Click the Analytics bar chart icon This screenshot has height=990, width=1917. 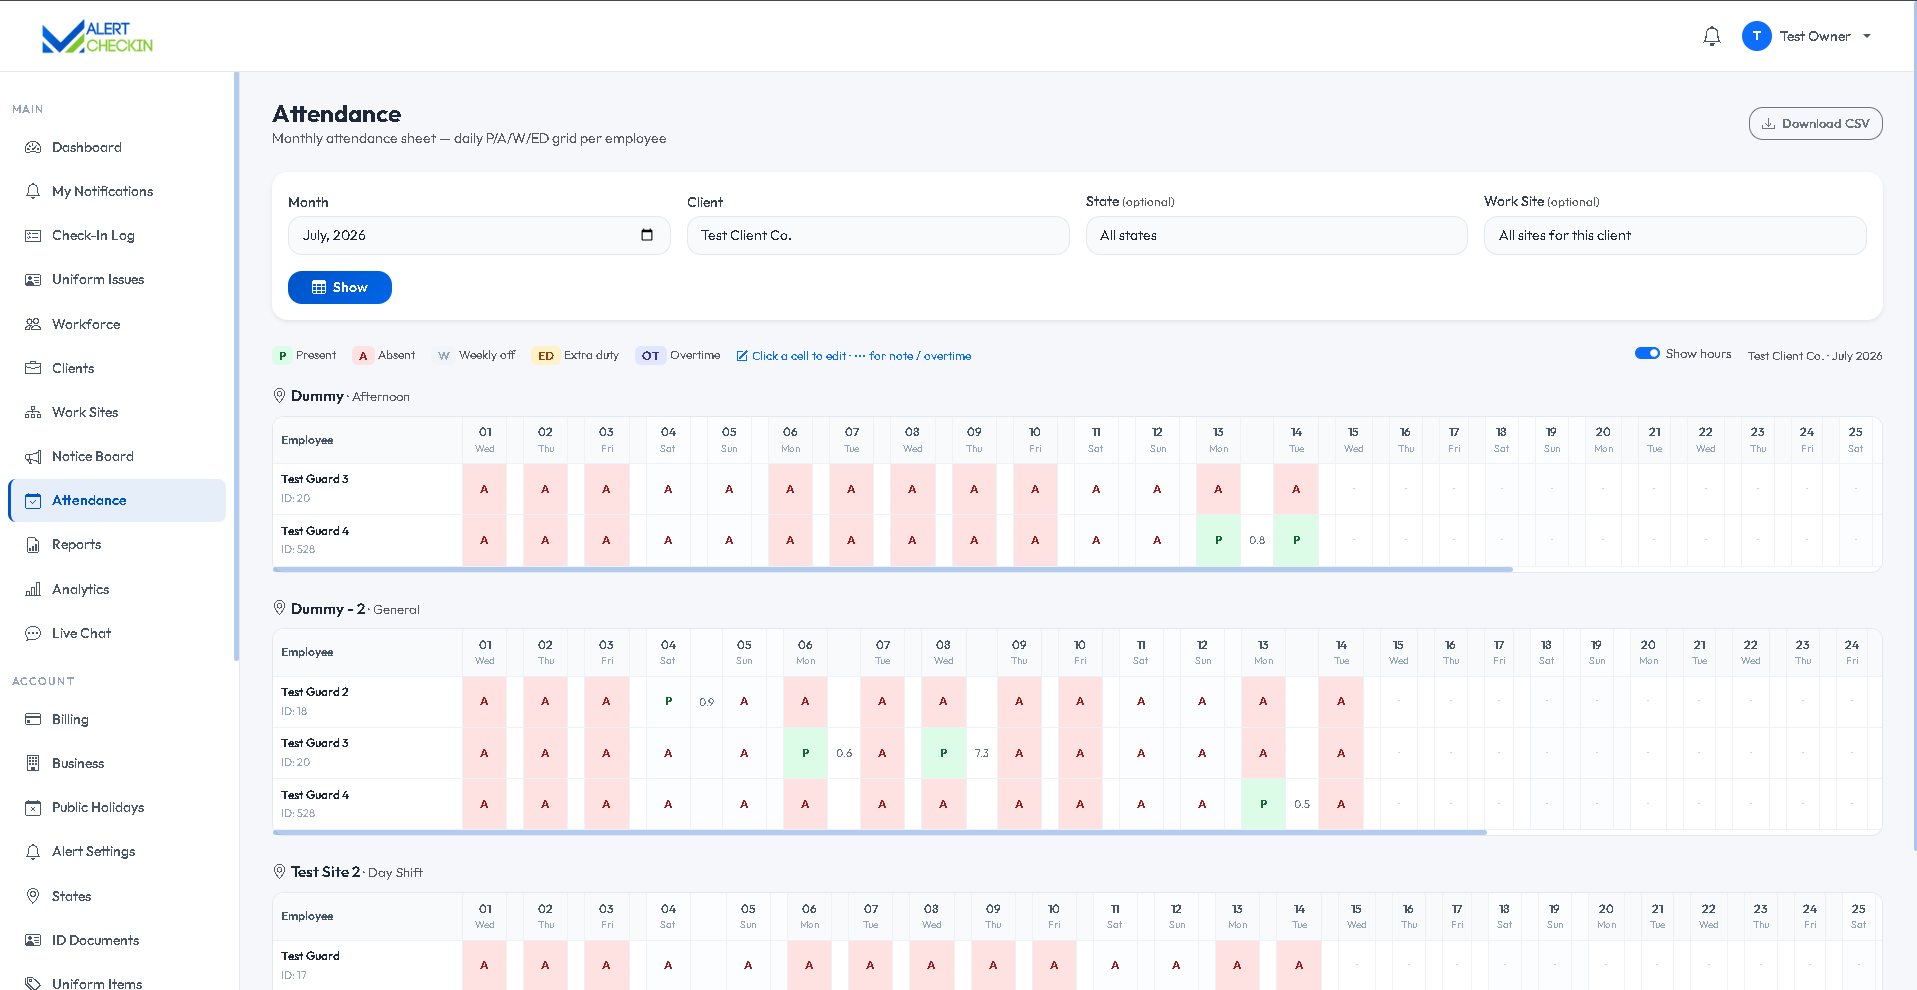pos(33,589)
